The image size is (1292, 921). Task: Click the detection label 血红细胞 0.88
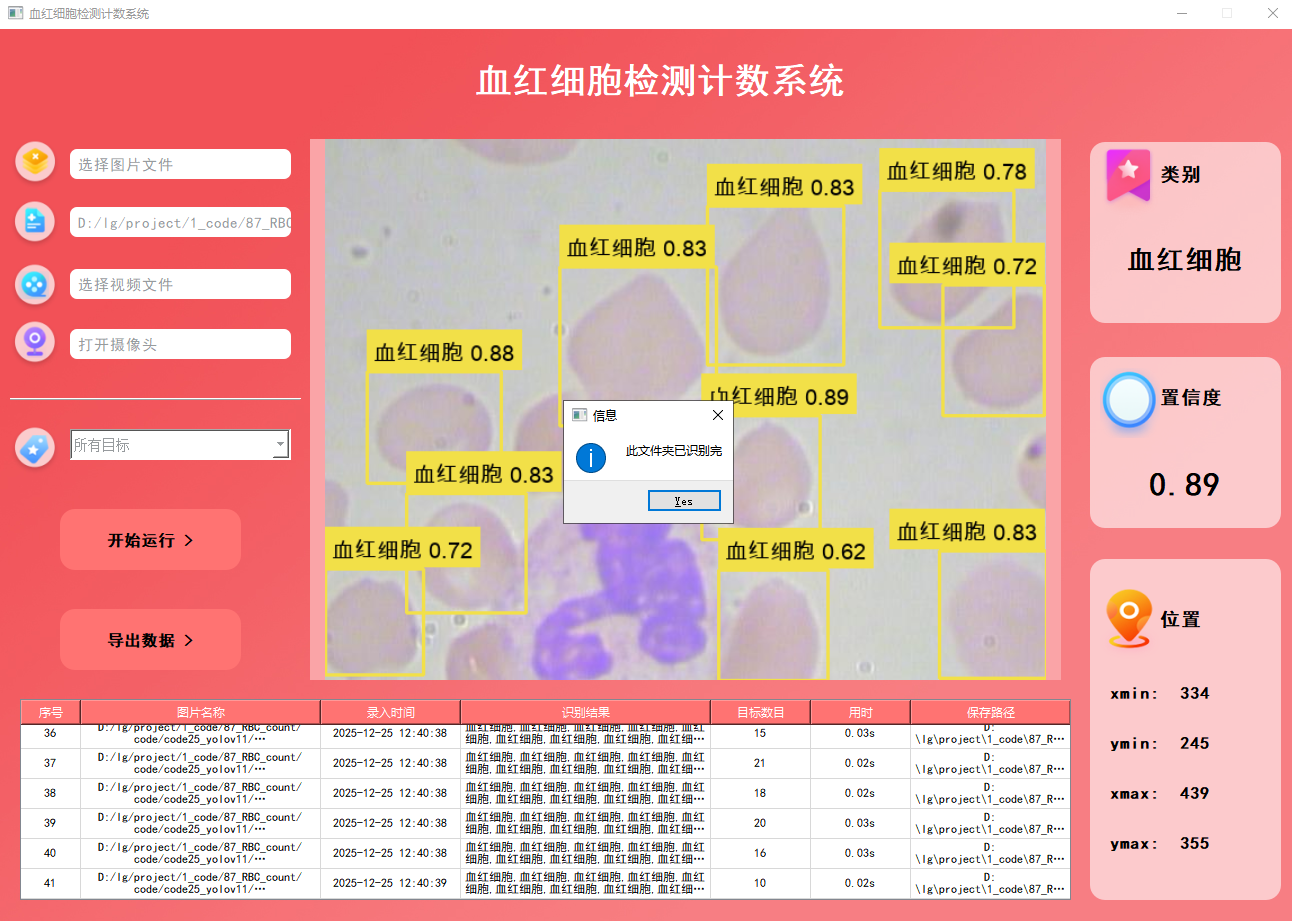click(444, 352)
